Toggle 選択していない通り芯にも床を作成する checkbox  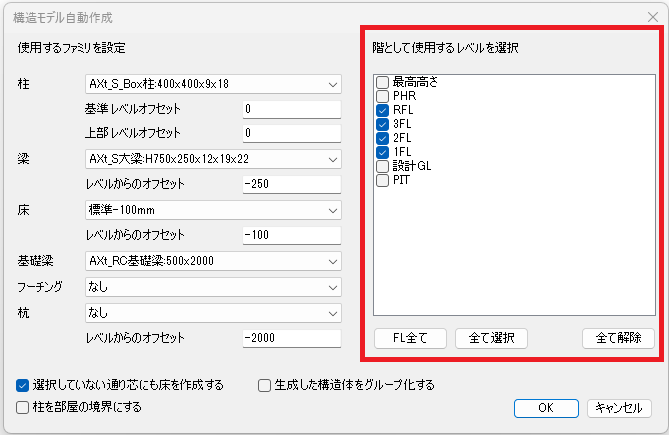pos(22,386)
